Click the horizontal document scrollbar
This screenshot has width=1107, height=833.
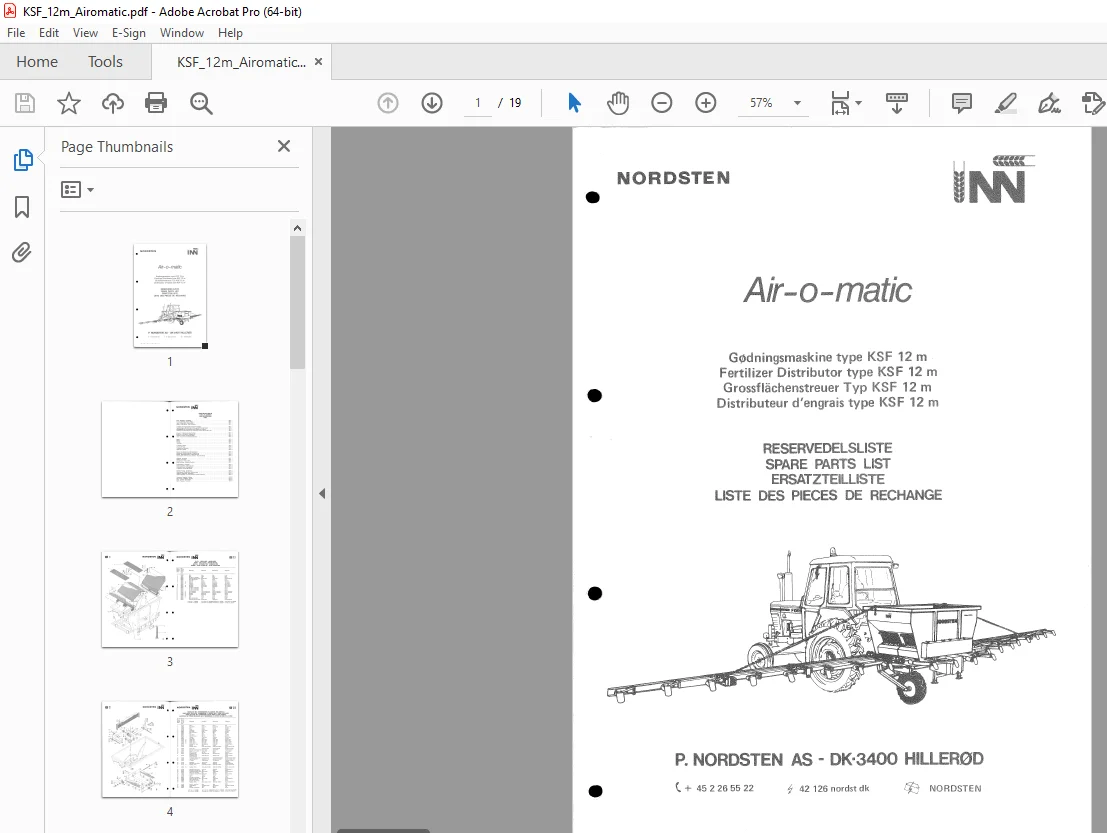click(383, 830)
